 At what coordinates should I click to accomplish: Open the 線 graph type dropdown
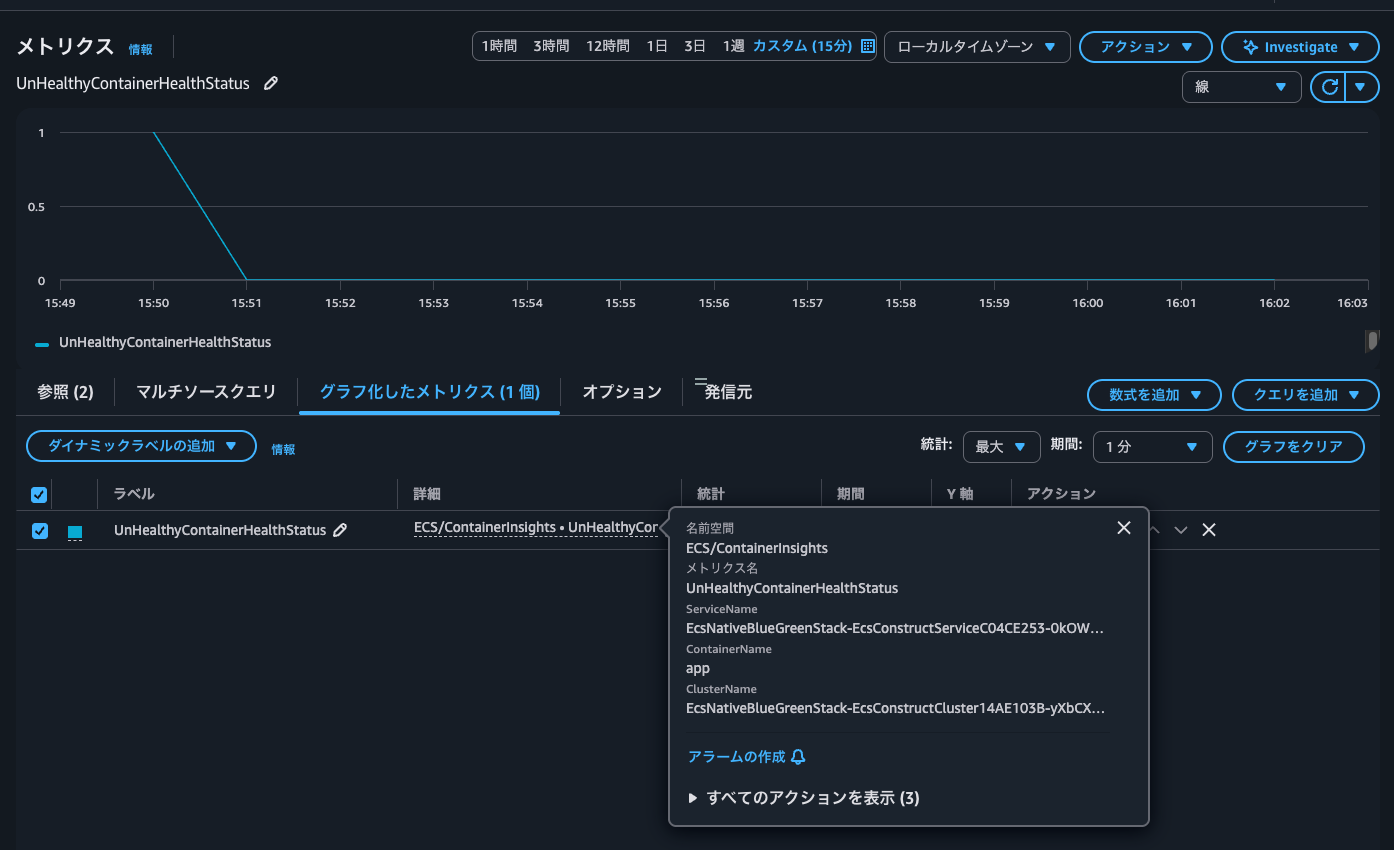click(x=1241, y=87)
